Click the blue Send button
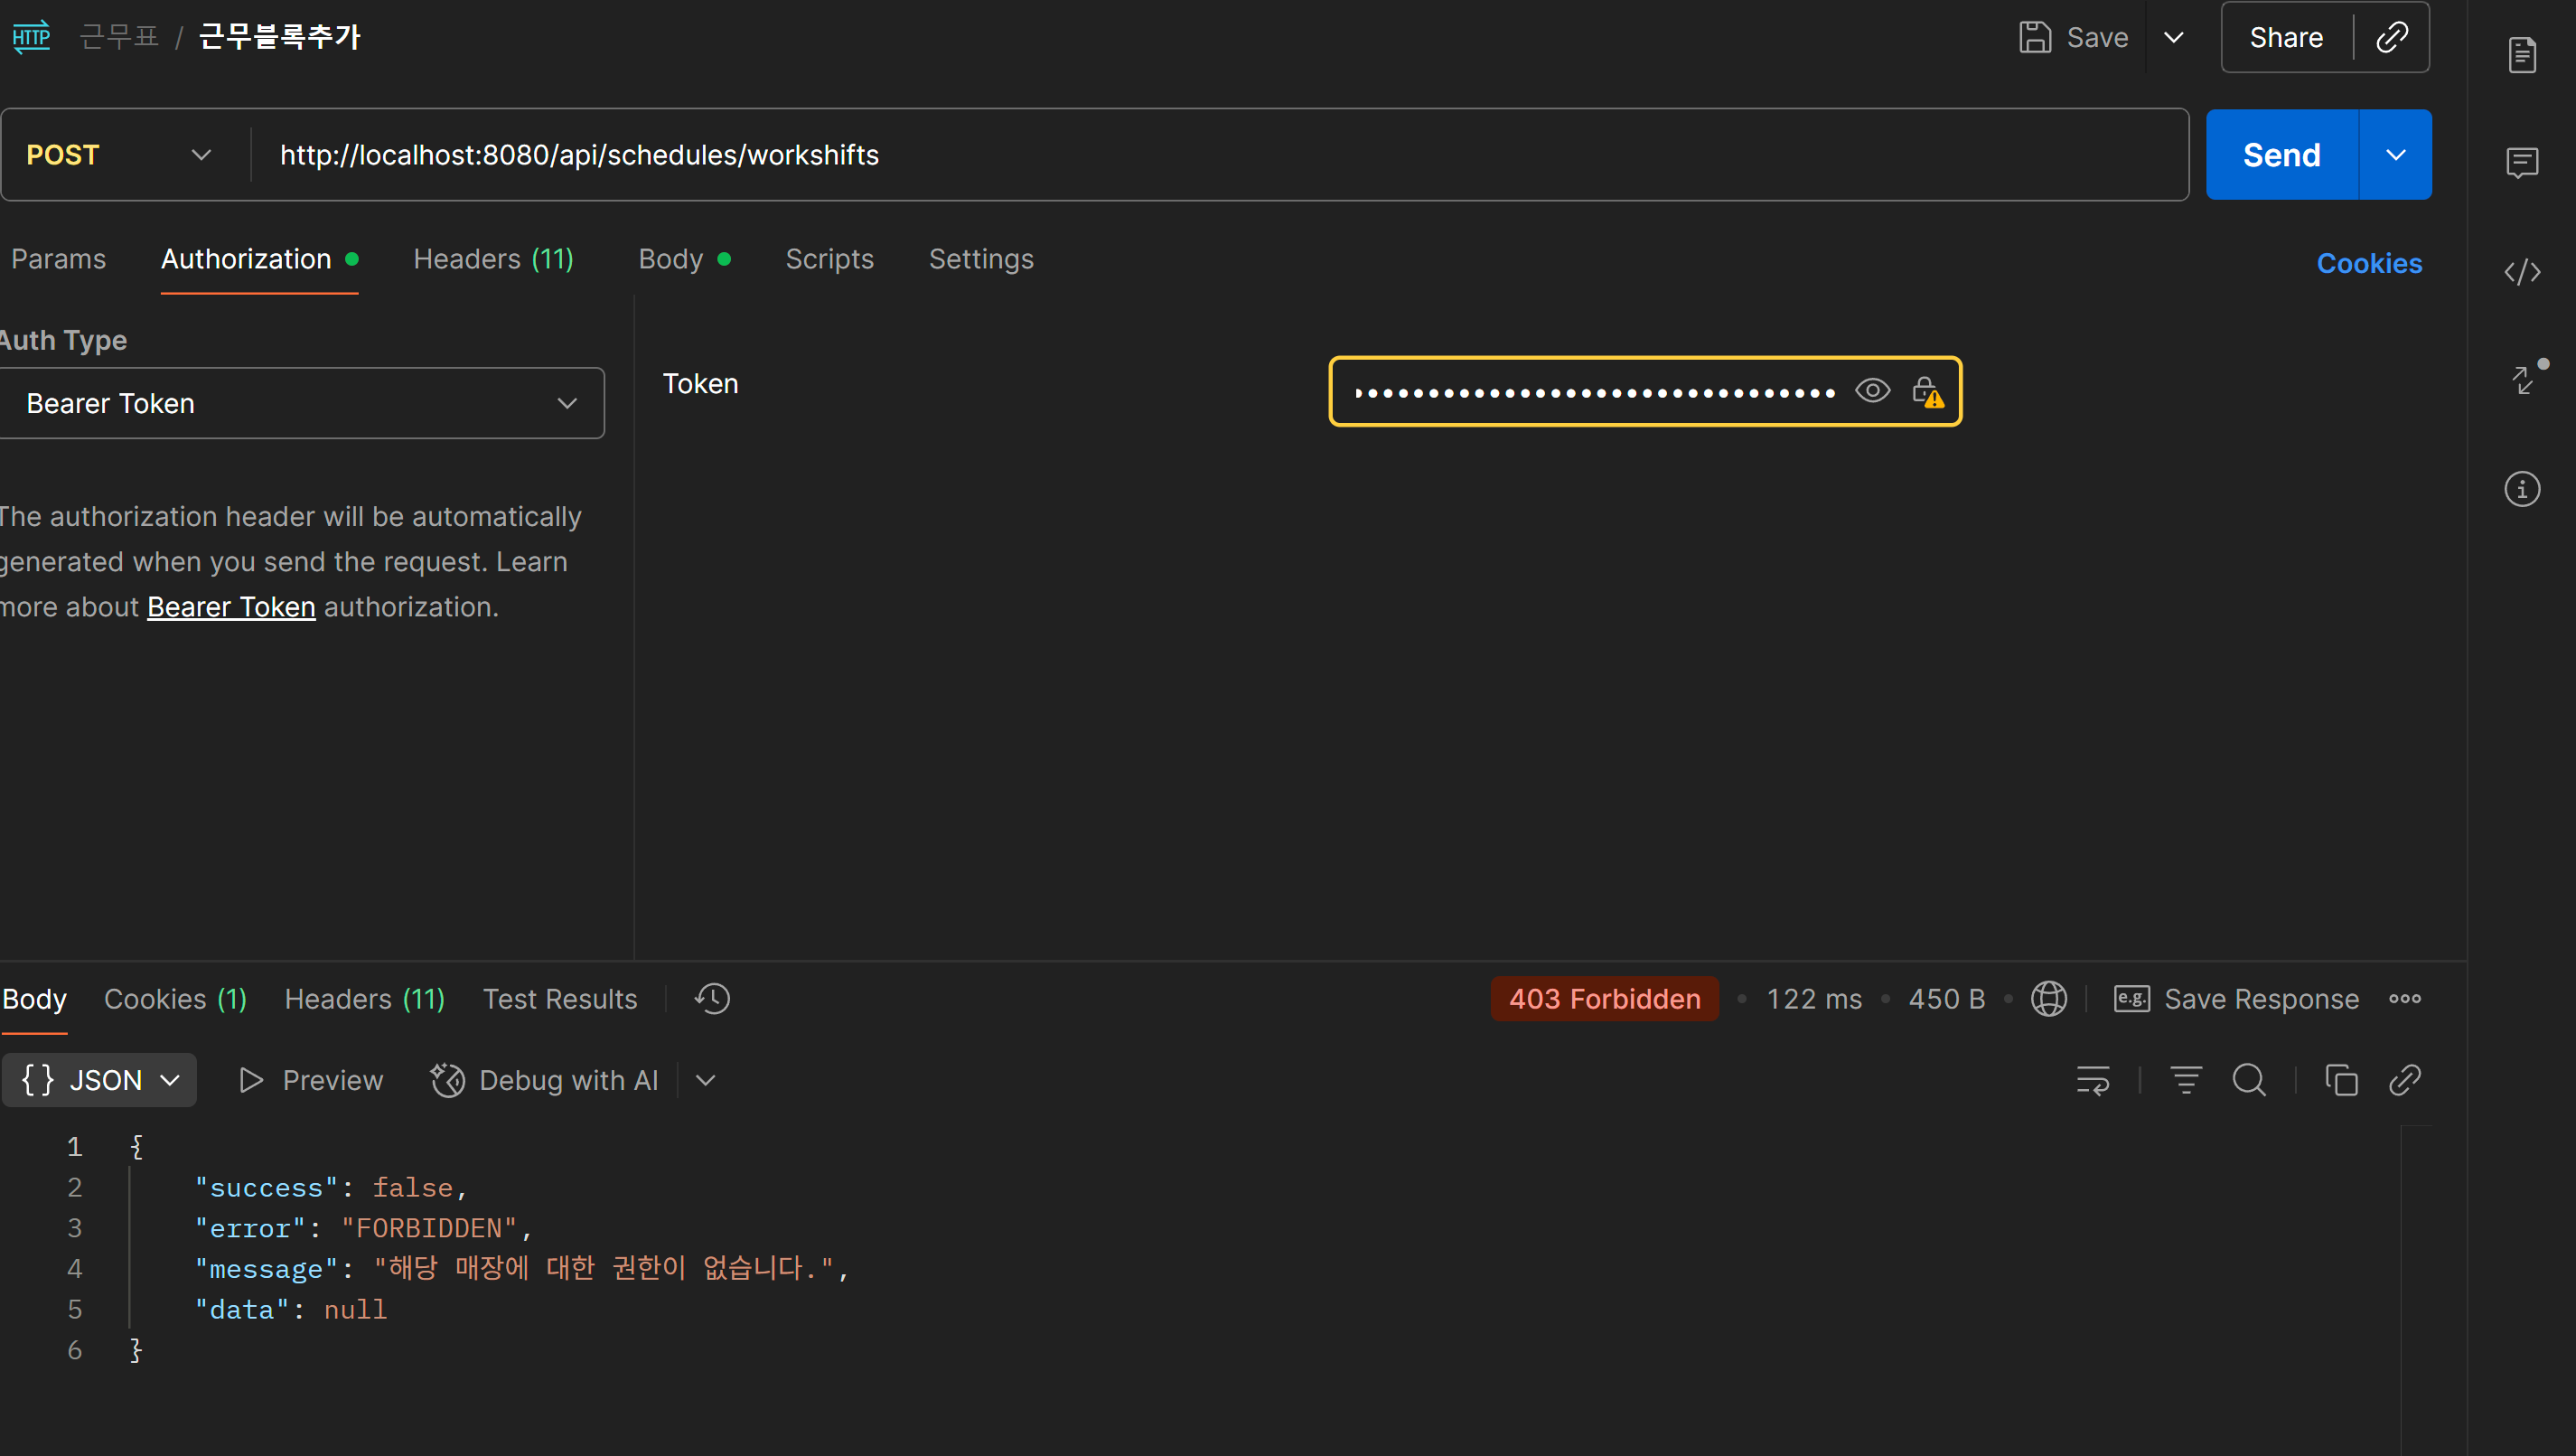The image size is (2576, 1456). [2281, 155]
